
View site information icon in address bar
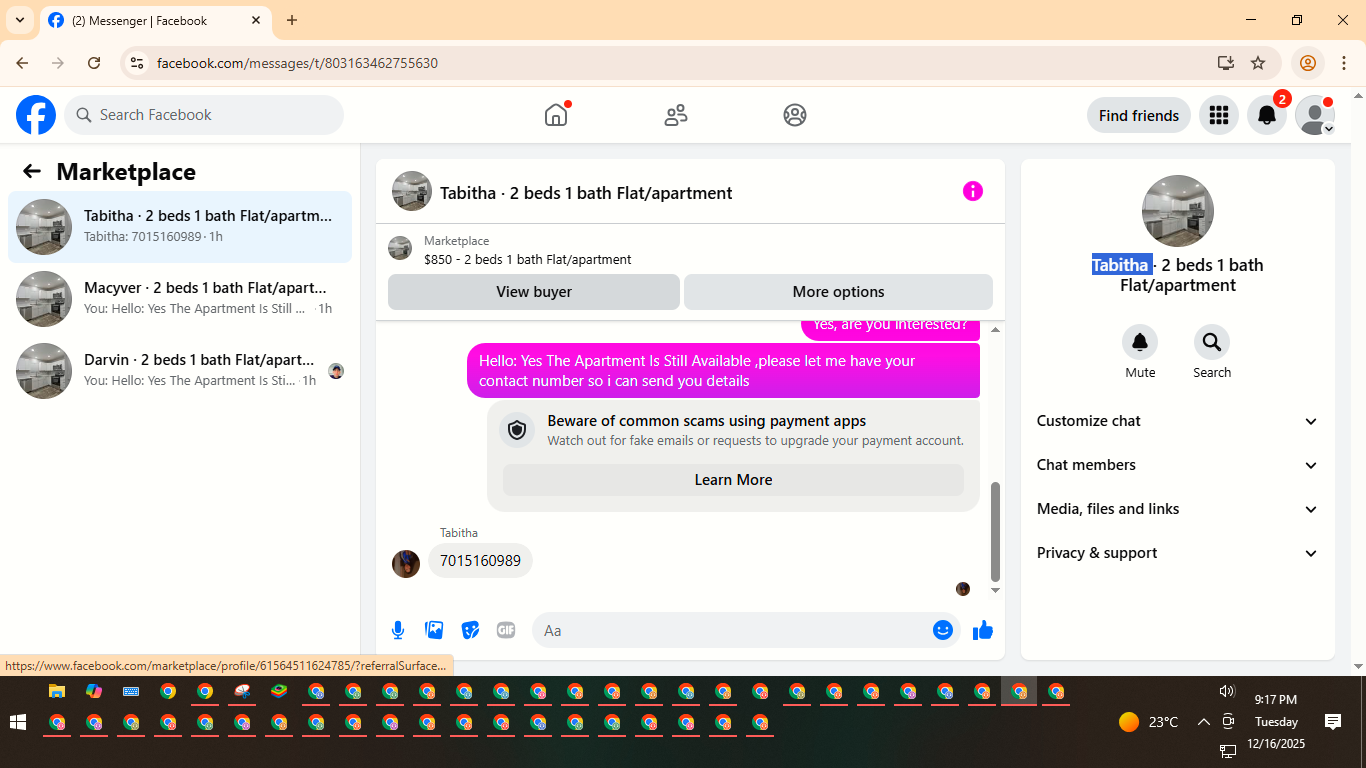coord(138,63)
